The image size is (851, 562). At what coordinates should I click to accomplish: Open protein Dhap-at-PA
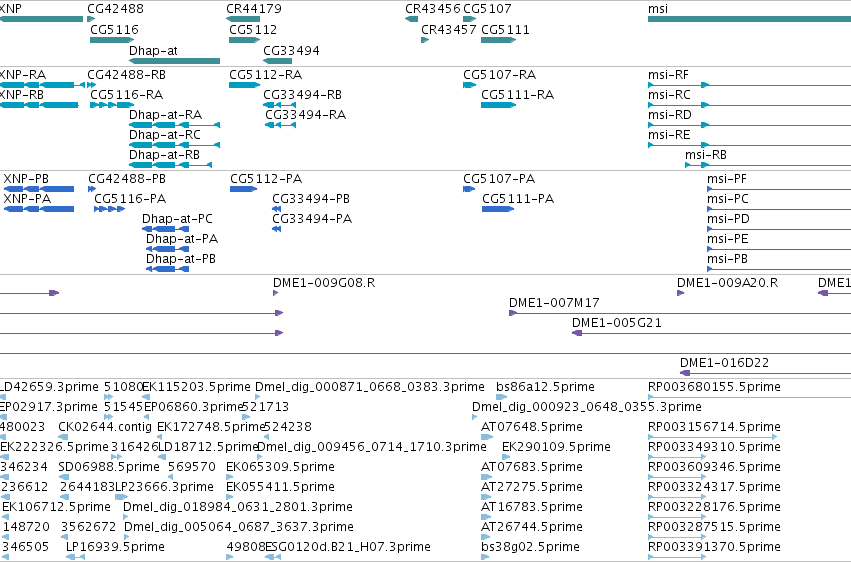pos(182,239)
